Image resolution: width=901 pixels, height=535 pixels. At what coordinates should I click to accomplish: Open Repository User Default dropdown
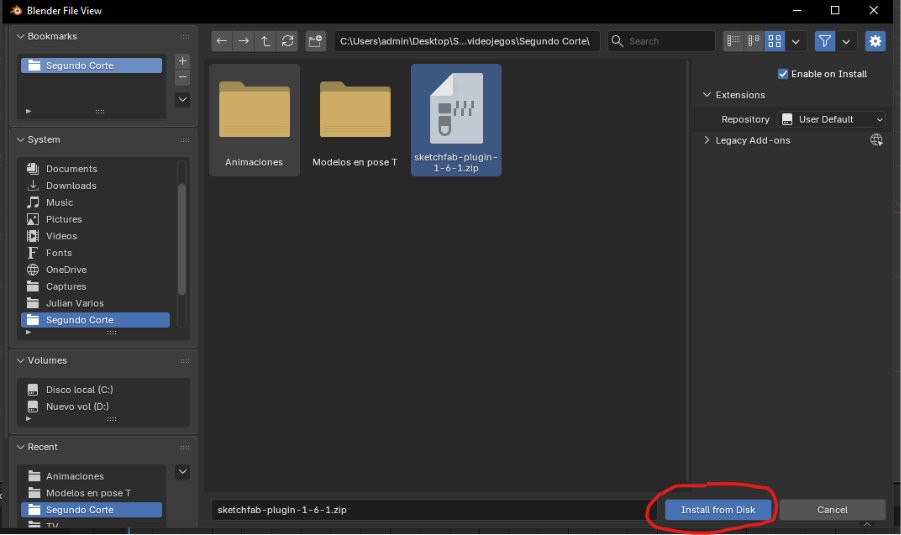(831, 119)
